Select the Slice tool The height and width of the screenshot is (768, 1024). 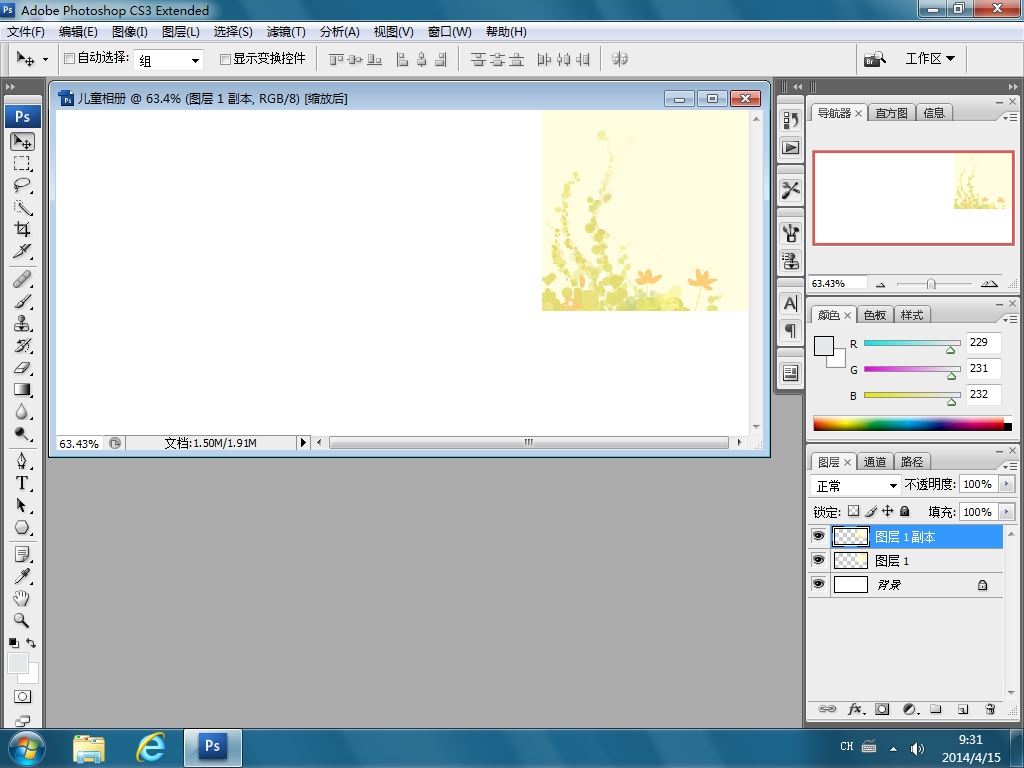[x=23, y=251]
